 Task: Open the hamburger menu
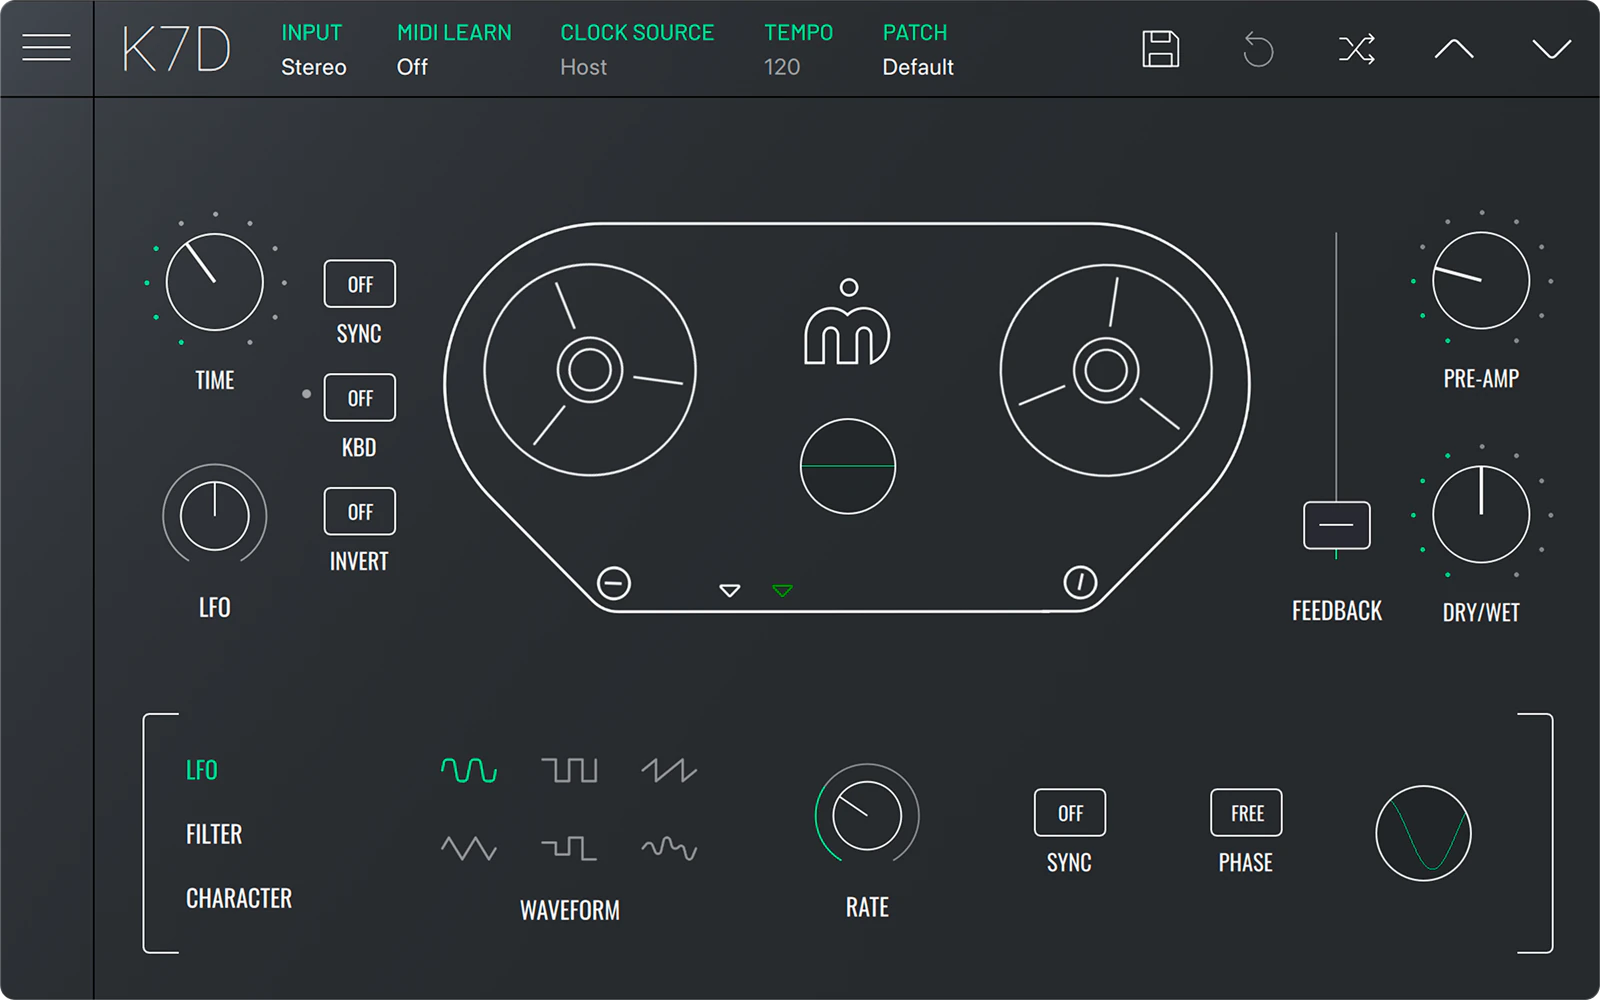click(x=46, y=48)
